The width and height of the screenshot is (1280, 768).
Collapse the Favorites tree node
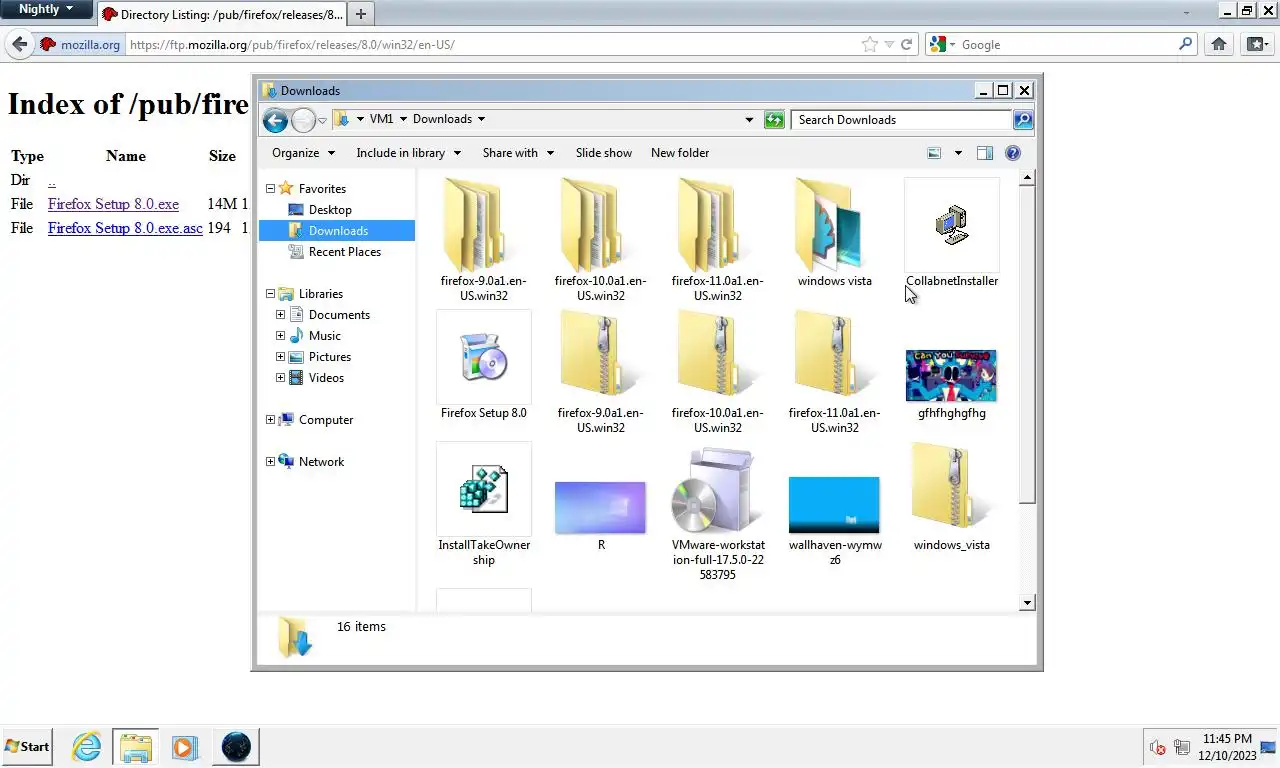pyautogui.click(x=270, y=188)
